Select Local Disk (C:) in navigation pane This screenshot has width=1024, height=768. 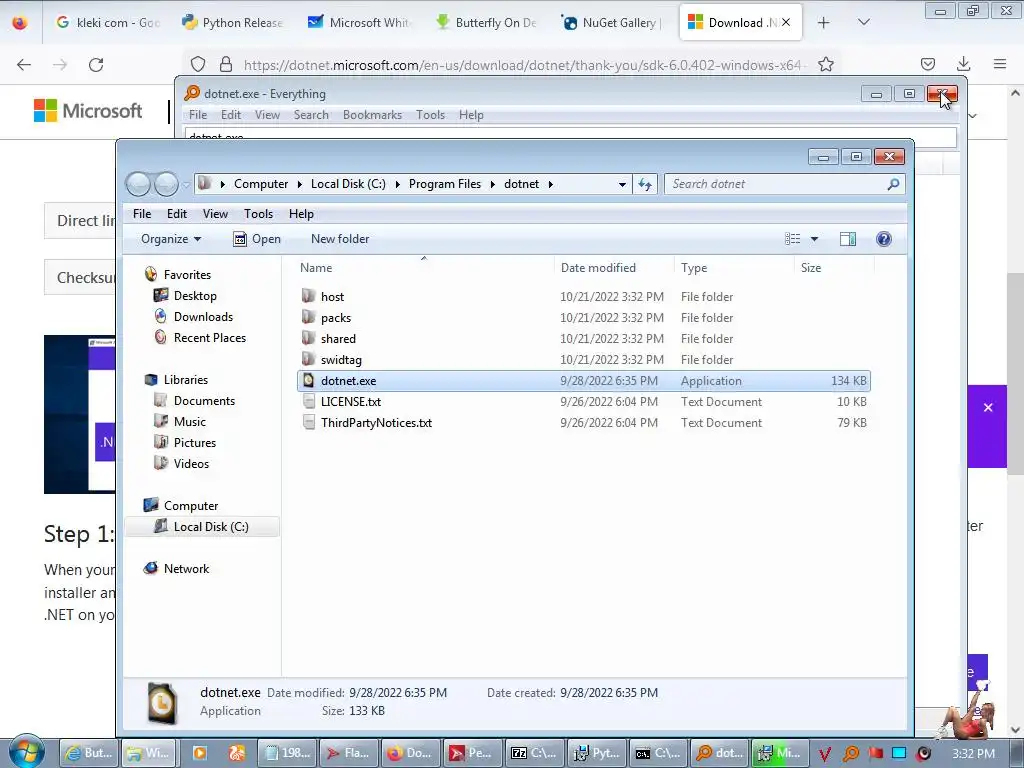(x=210, y=526)
